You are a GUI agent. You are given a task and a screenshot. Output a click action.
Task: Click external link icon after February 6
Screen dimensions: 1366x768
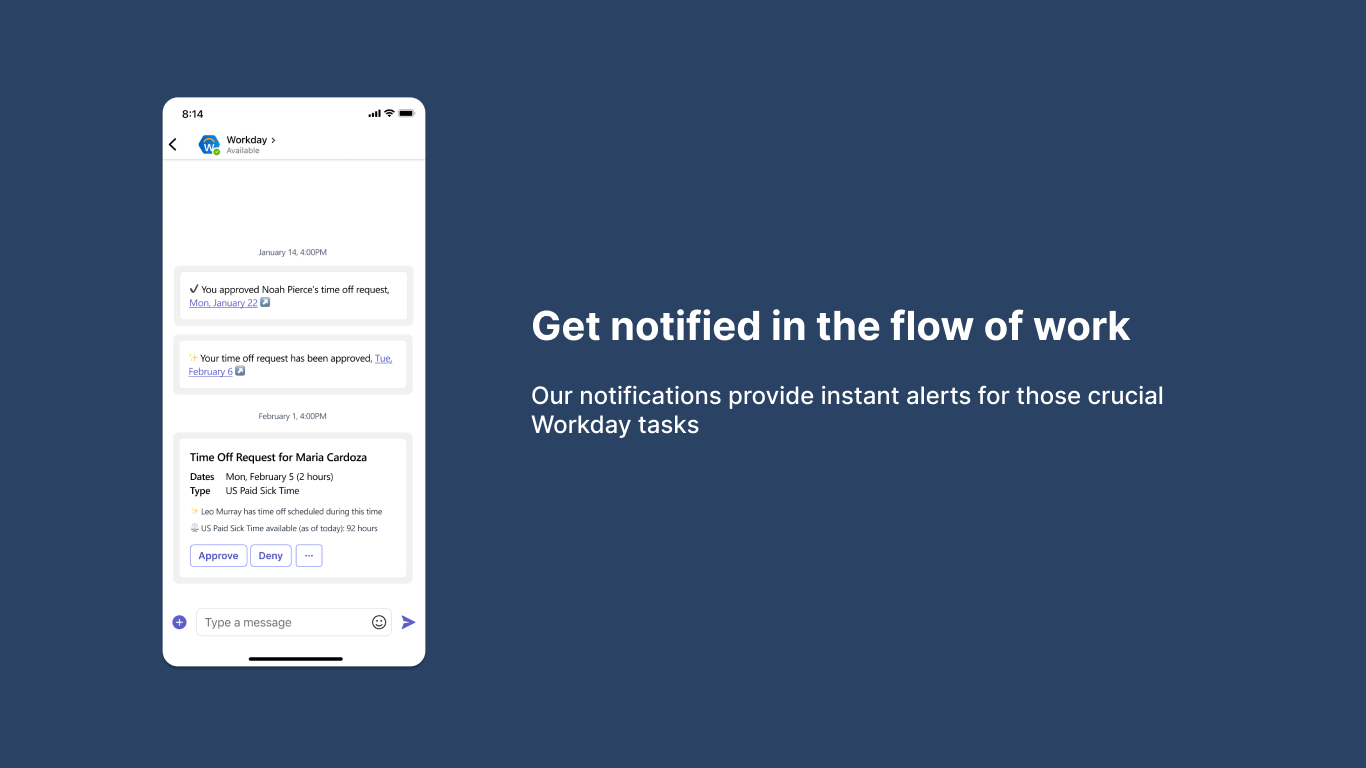click(240, 371)
